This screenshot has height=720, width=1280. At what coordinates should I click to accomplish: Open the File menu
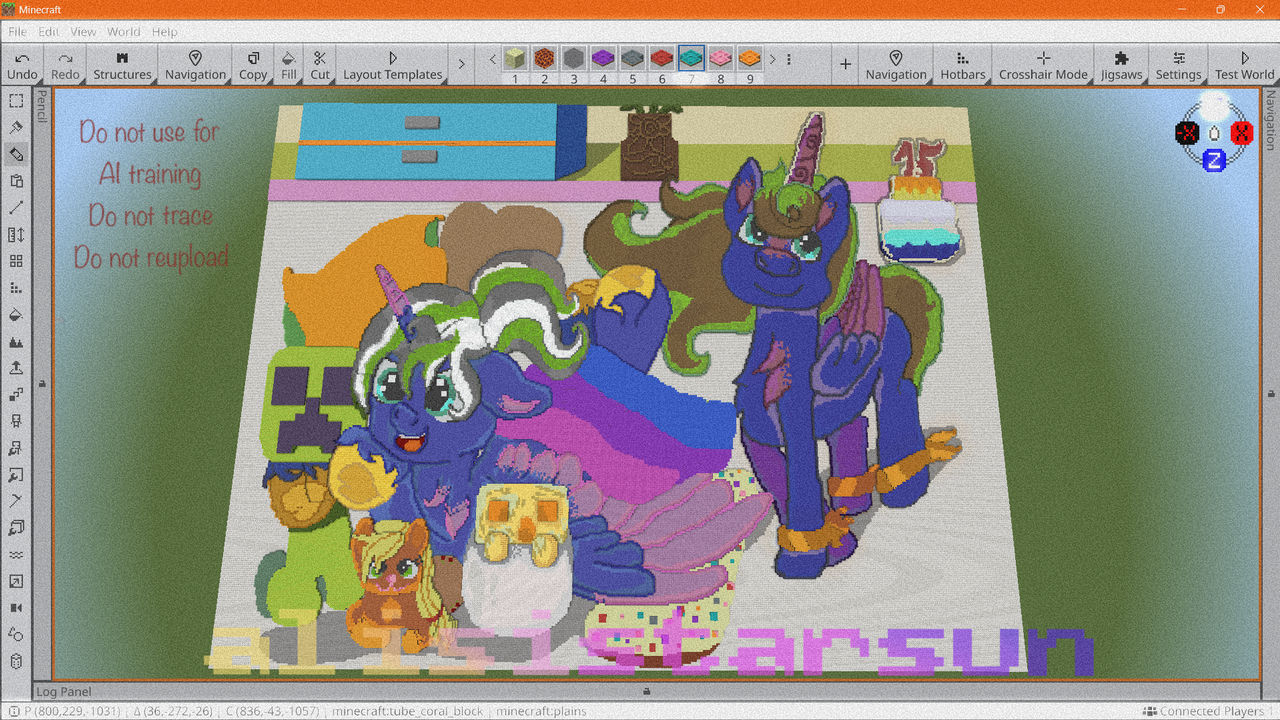click(17, 32)
